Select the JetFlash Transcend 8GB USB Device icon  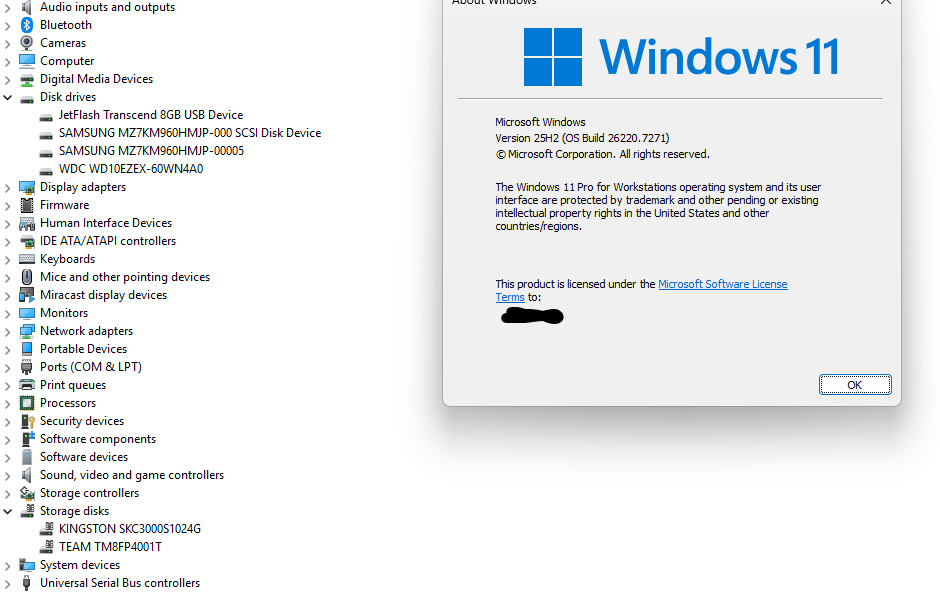[x=46, y=115]
